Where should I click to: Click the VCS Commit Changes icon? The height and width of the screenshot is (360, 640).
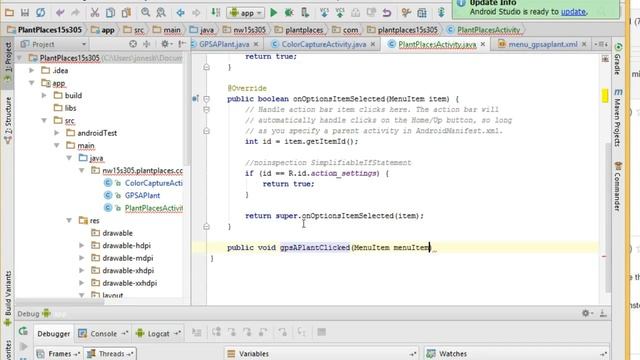pyautogui.click(x=340, y=13)
